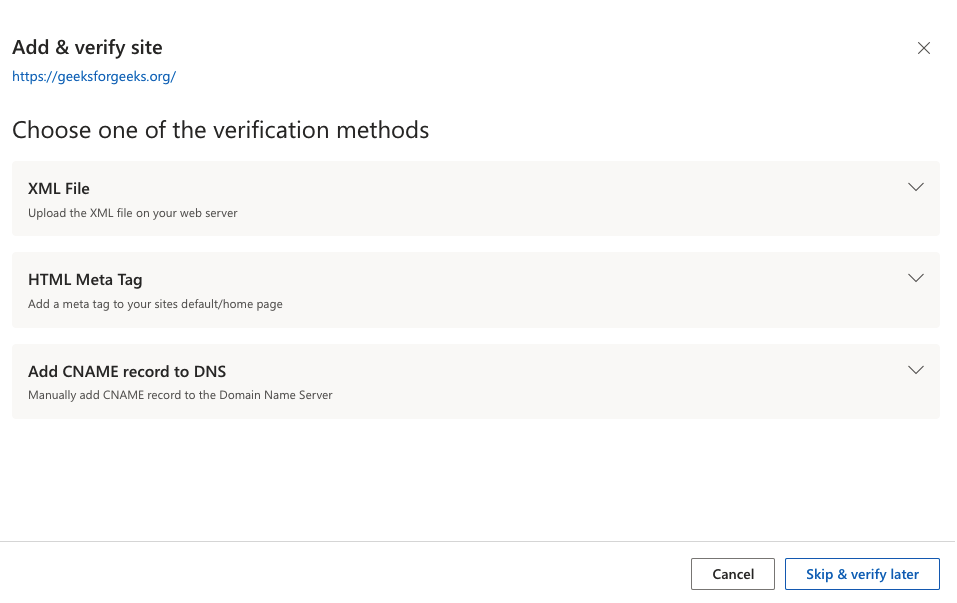Open the HTML Meta Tag verification card body

coord(475,290)
